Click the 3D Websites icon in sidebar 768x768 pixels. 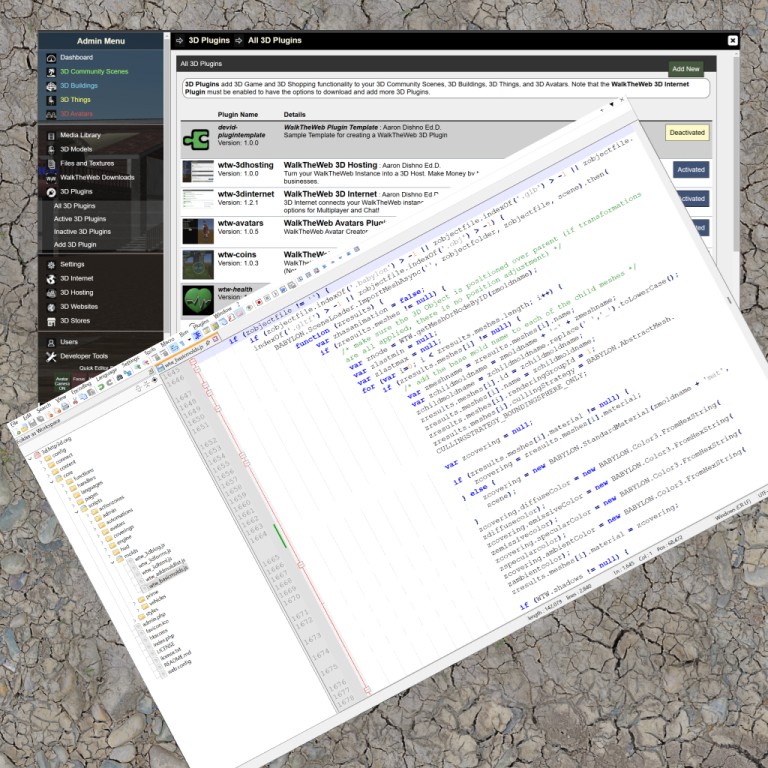[51, 308]
